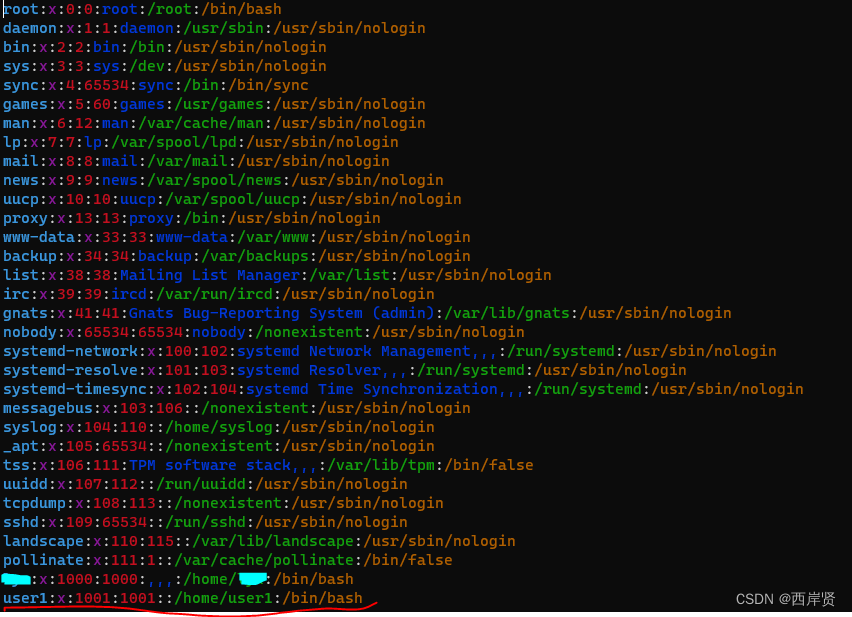Click the 'Mailing List Manager' text
The height and width of the screenshot is (617, 852).
click(210, 275)
